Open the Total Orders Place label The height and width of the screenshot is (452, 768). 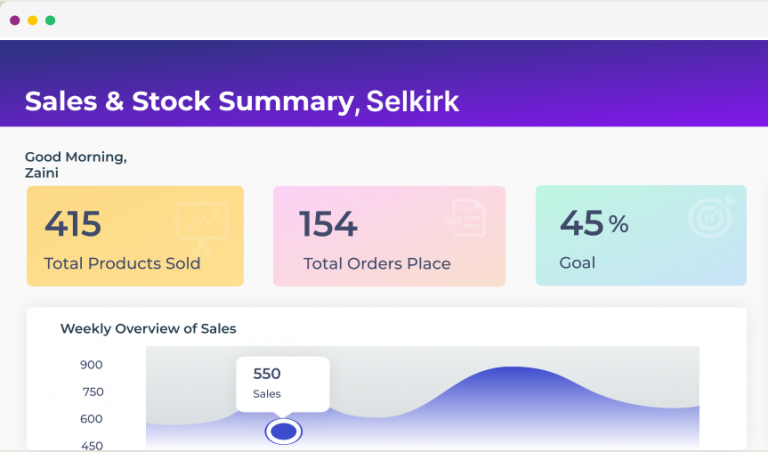[x=377, y=264]
